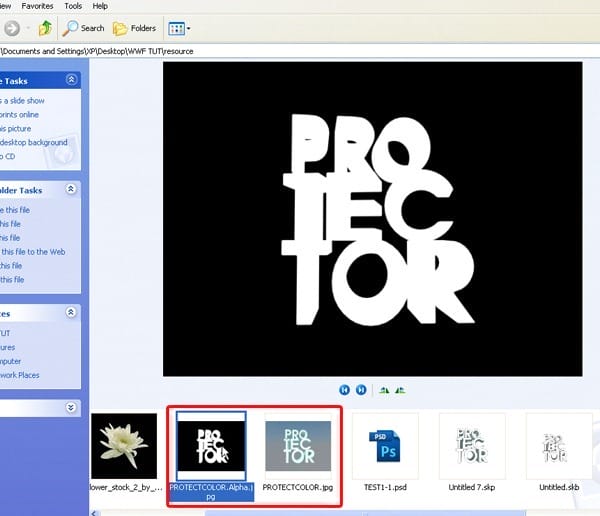Expand the Details panel

click(x=71, y=407)
